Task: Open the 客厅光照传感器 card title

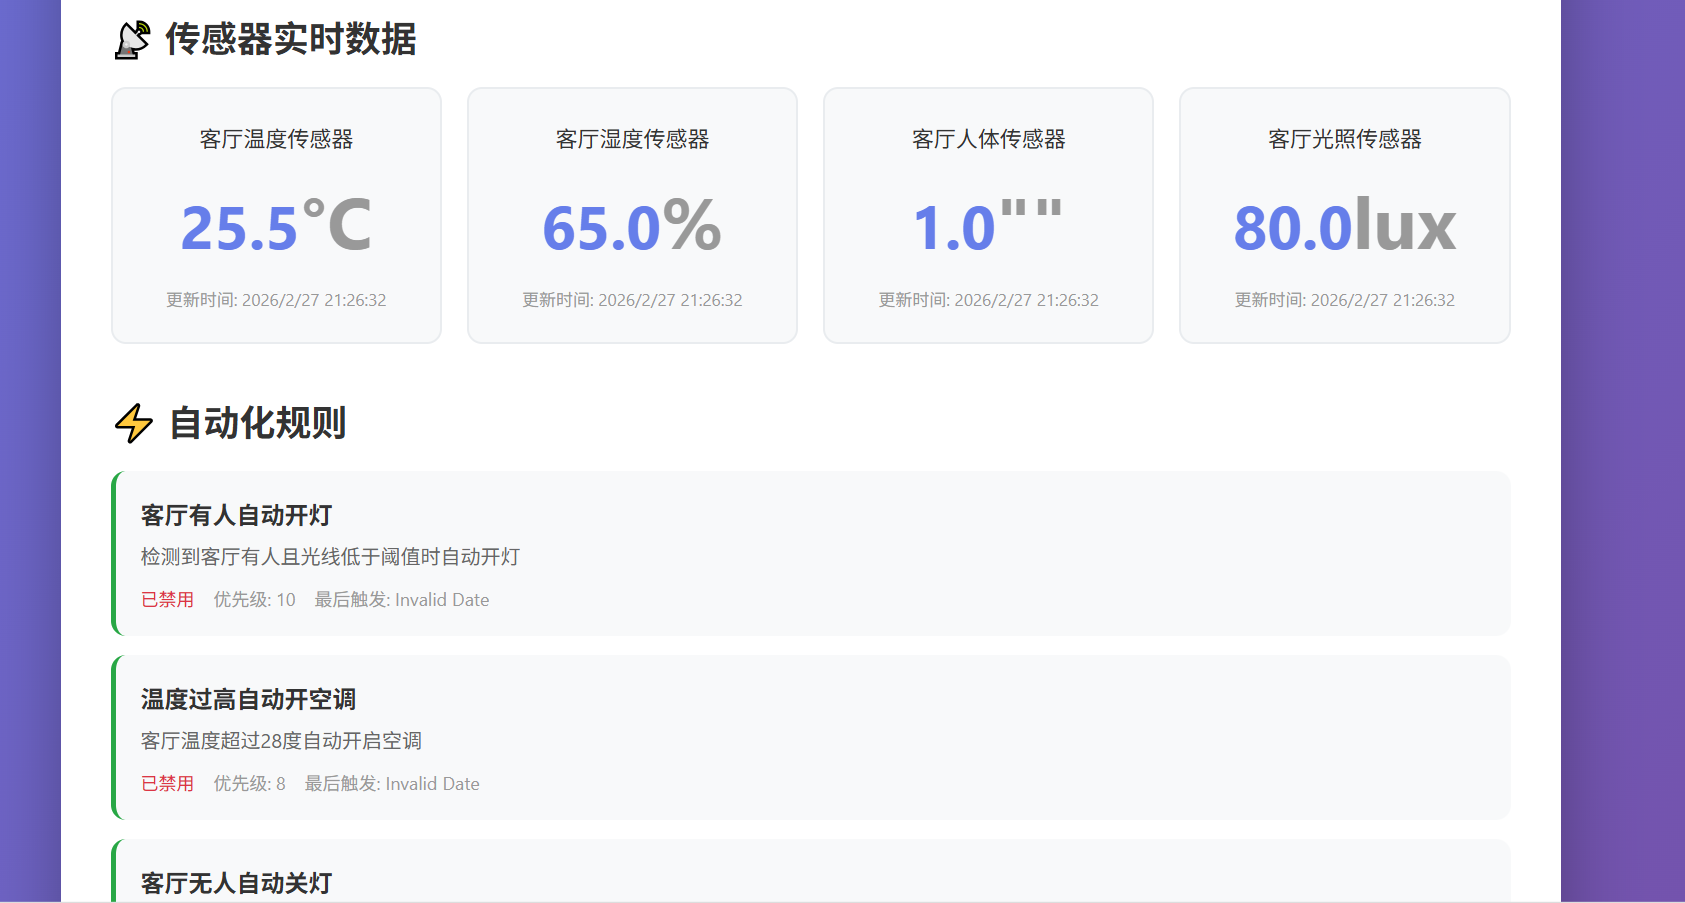Action: click(x=1344, y=139)
